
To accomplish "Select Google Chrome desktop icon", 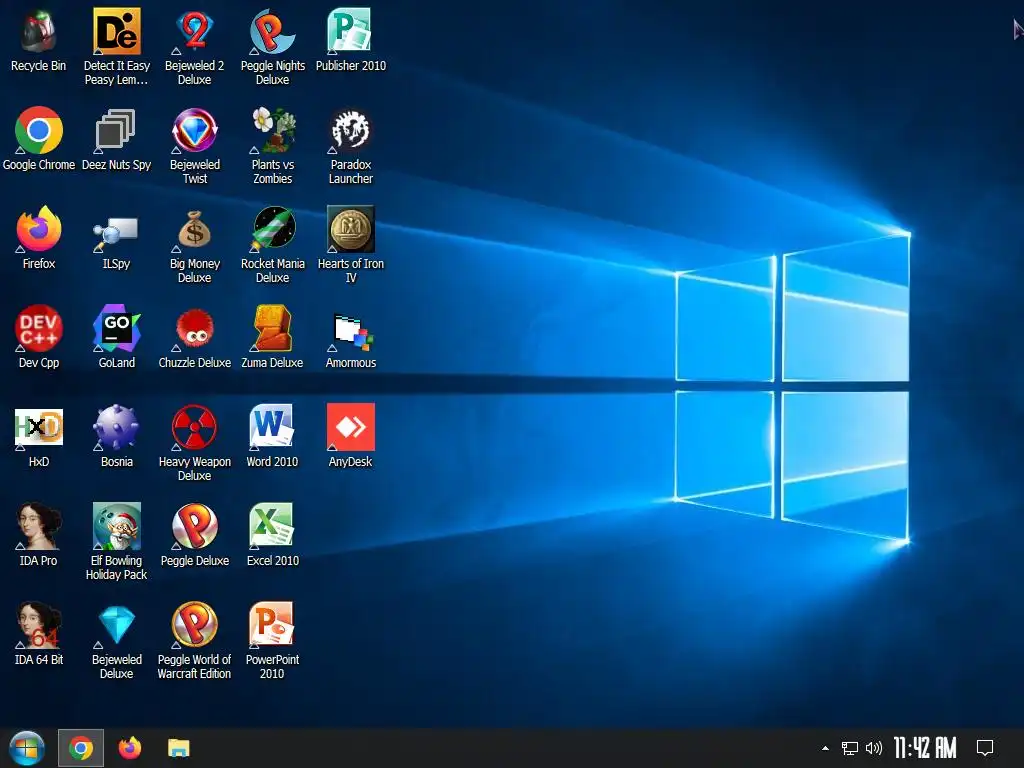I will (39, 139).
